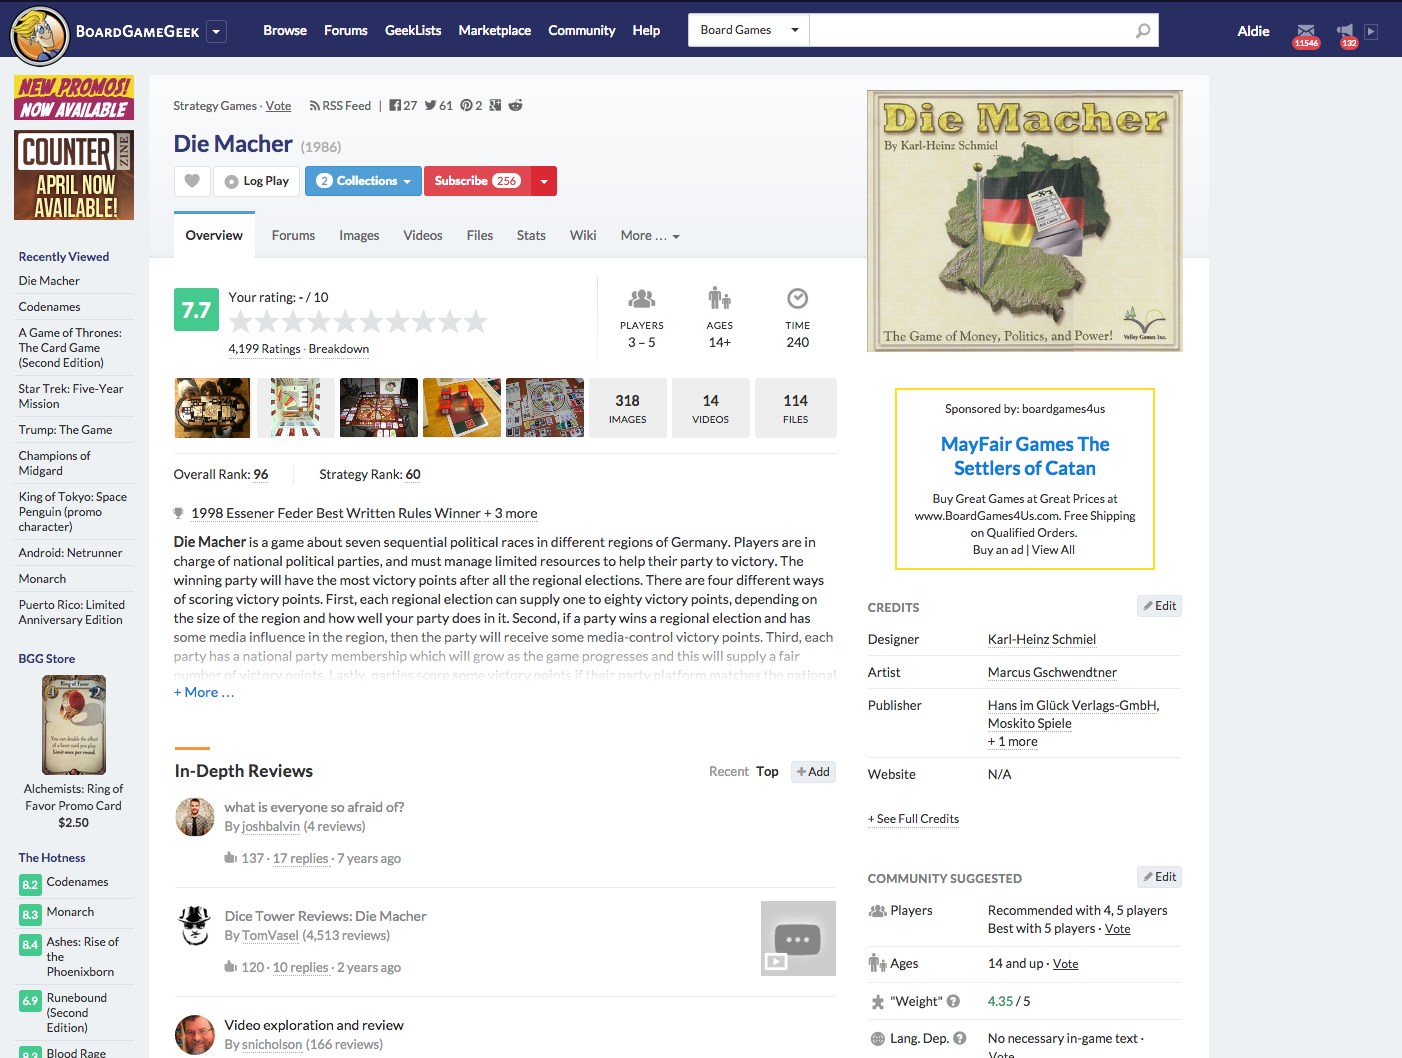The width and height of the screenshot is (1402, 1058).
Task: Click thumbs up icon on joshbalvin review
Action: click(230, 858)
